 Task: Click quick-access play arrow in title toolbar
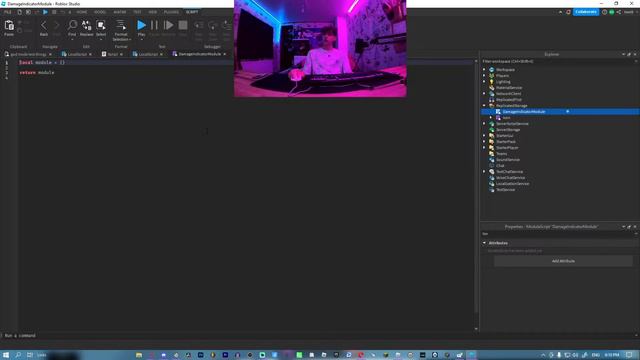[x=45, y=12]
